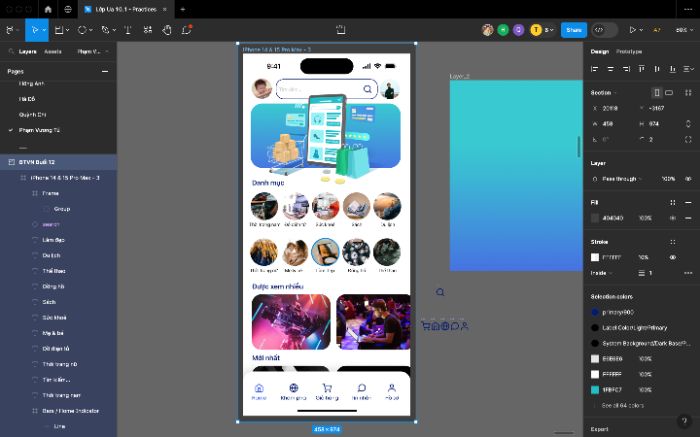700x437 pixels.
Task: Switch to the Design tab
Action: (599, 52)
